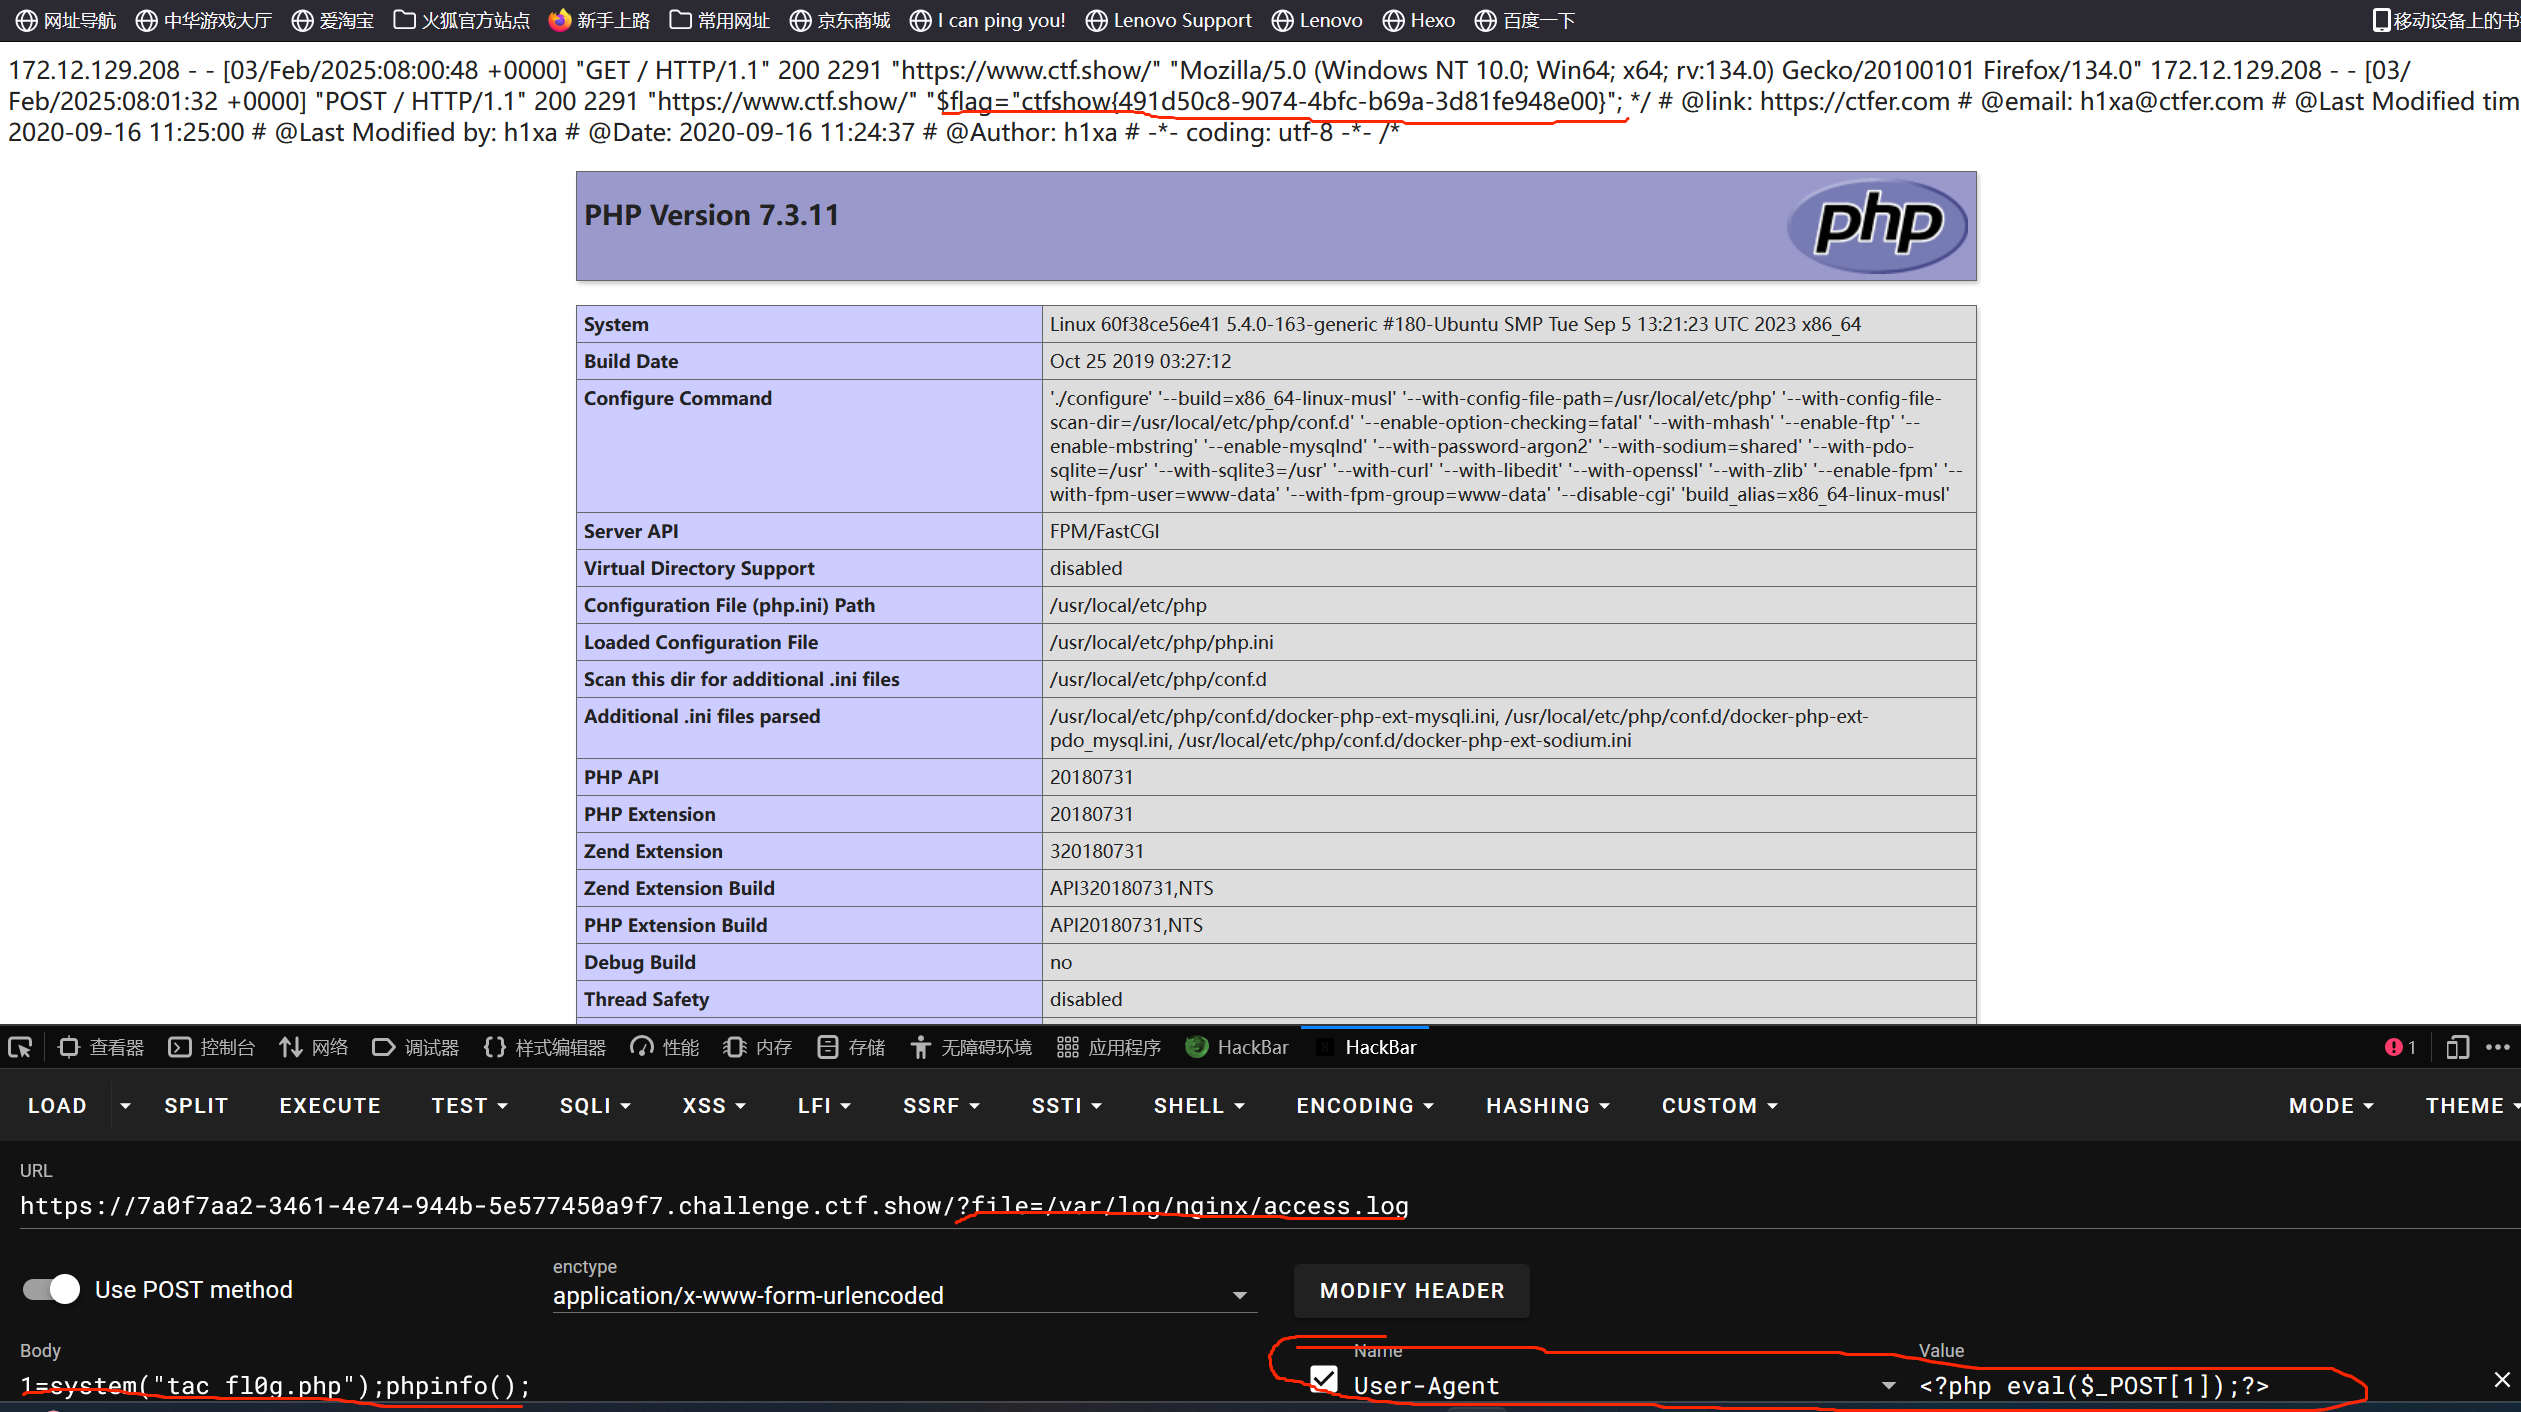Click the red error count indicator
Image resolution: width=2521 pixels, height=1412 pixels.
pos(2400,1047)
